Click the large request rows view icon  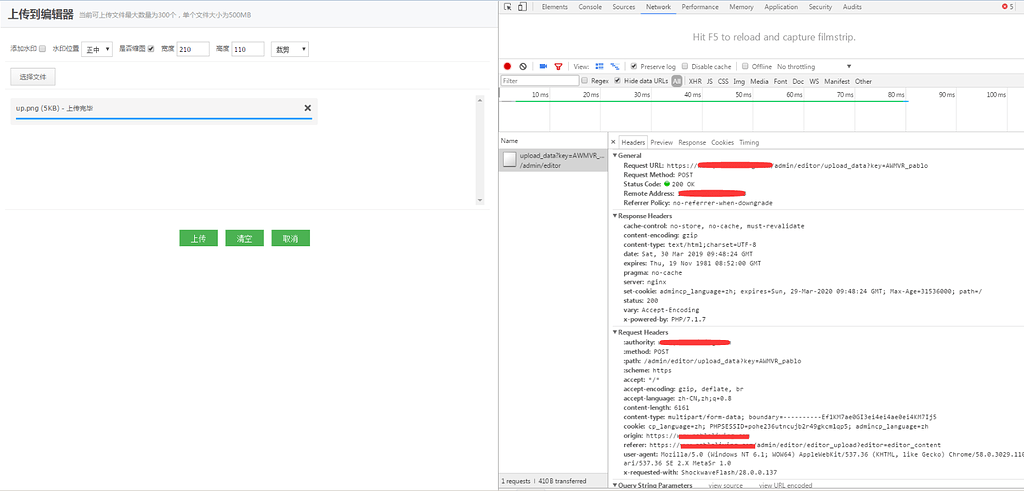(600, 66)
